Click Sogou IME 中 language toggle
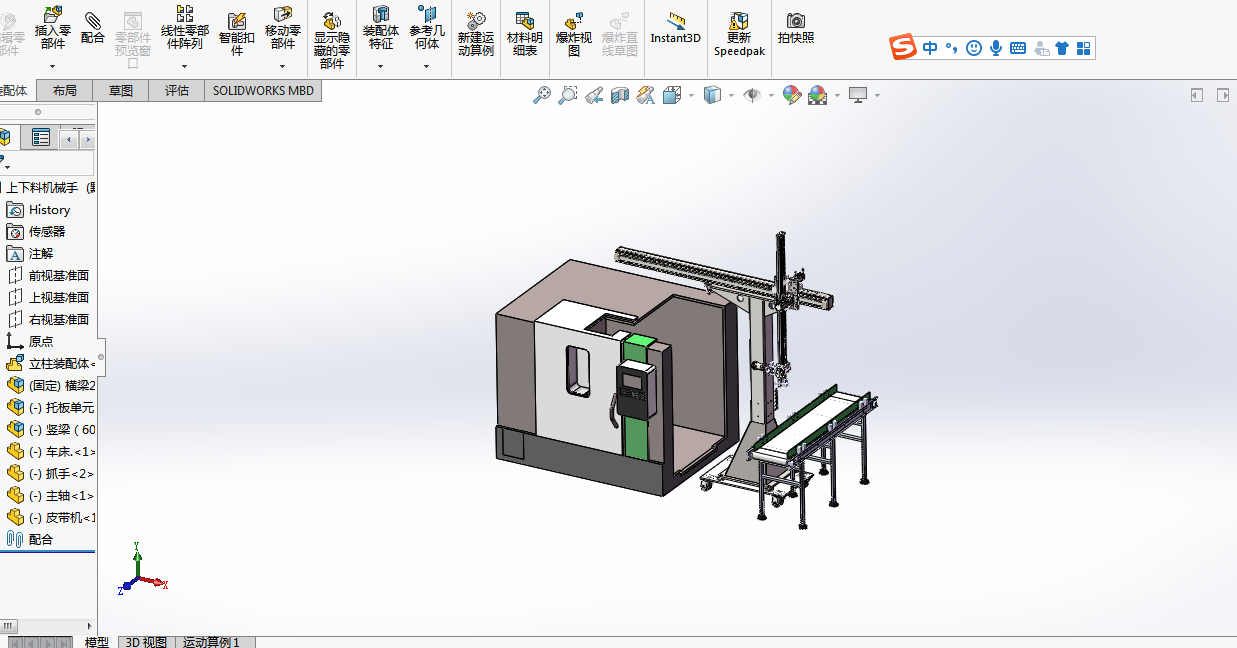 [930, 47]
